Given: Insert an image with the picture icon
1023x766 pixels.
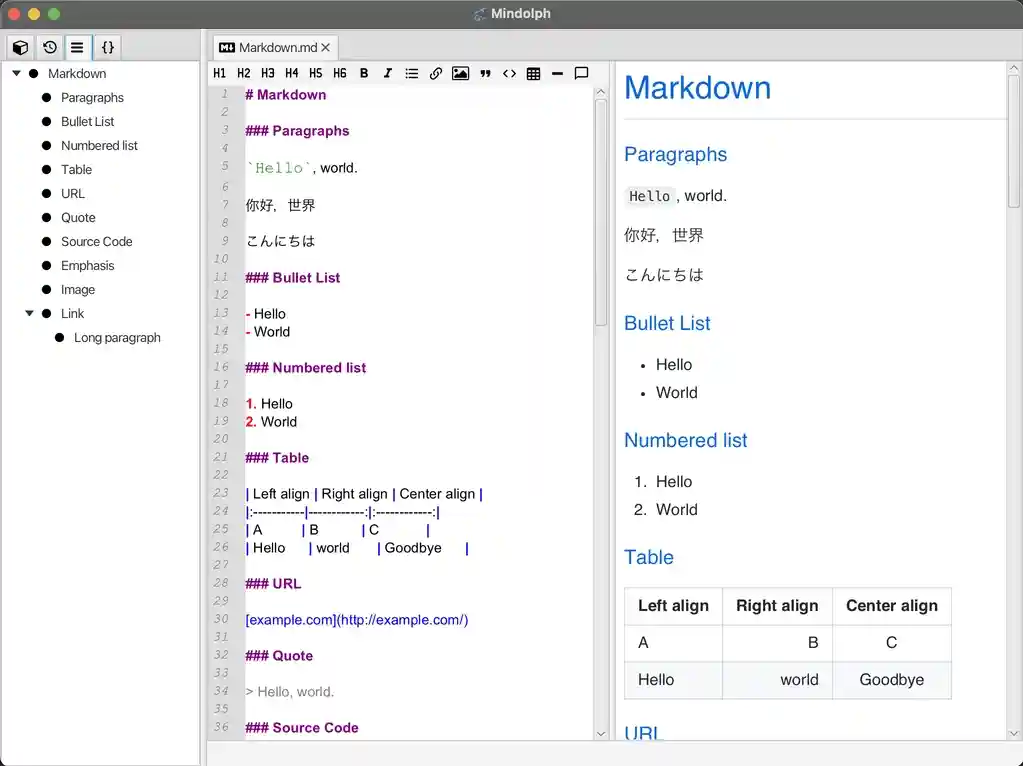Looking at the screenshot, I should coord(460,73).
